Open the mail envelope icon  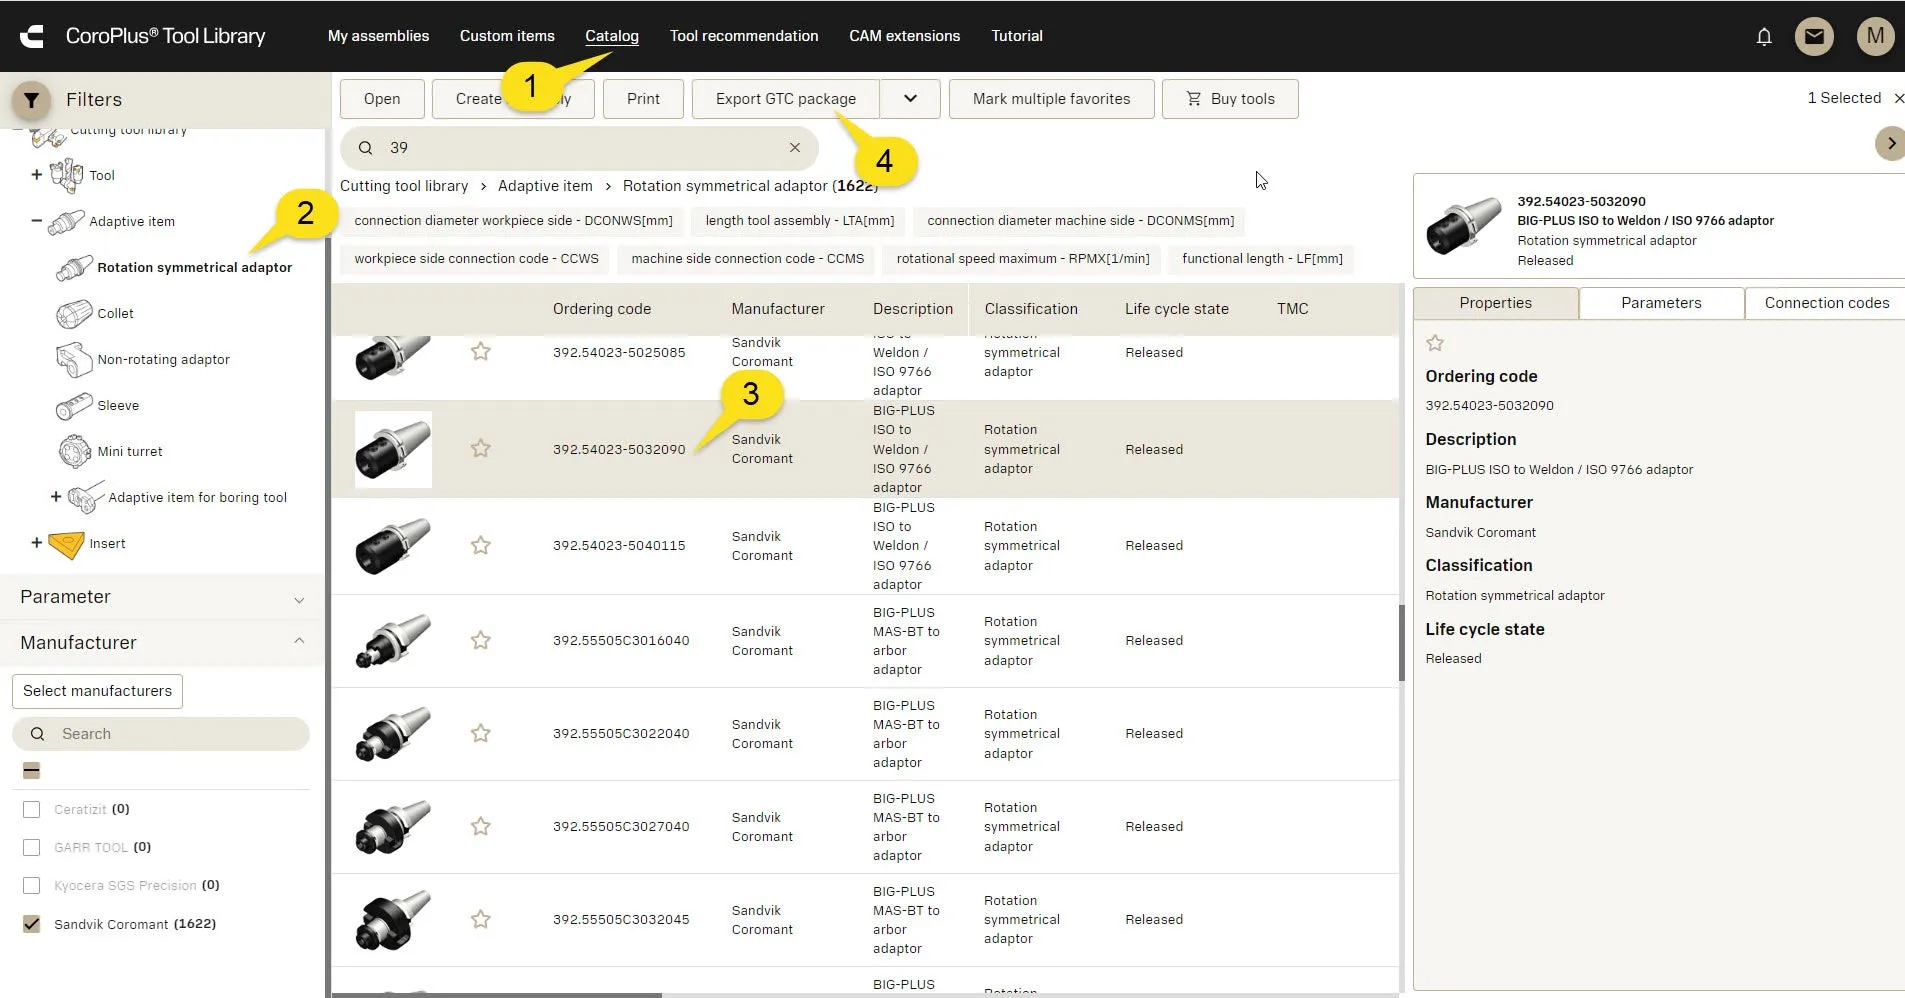(x=1814, y=37)
